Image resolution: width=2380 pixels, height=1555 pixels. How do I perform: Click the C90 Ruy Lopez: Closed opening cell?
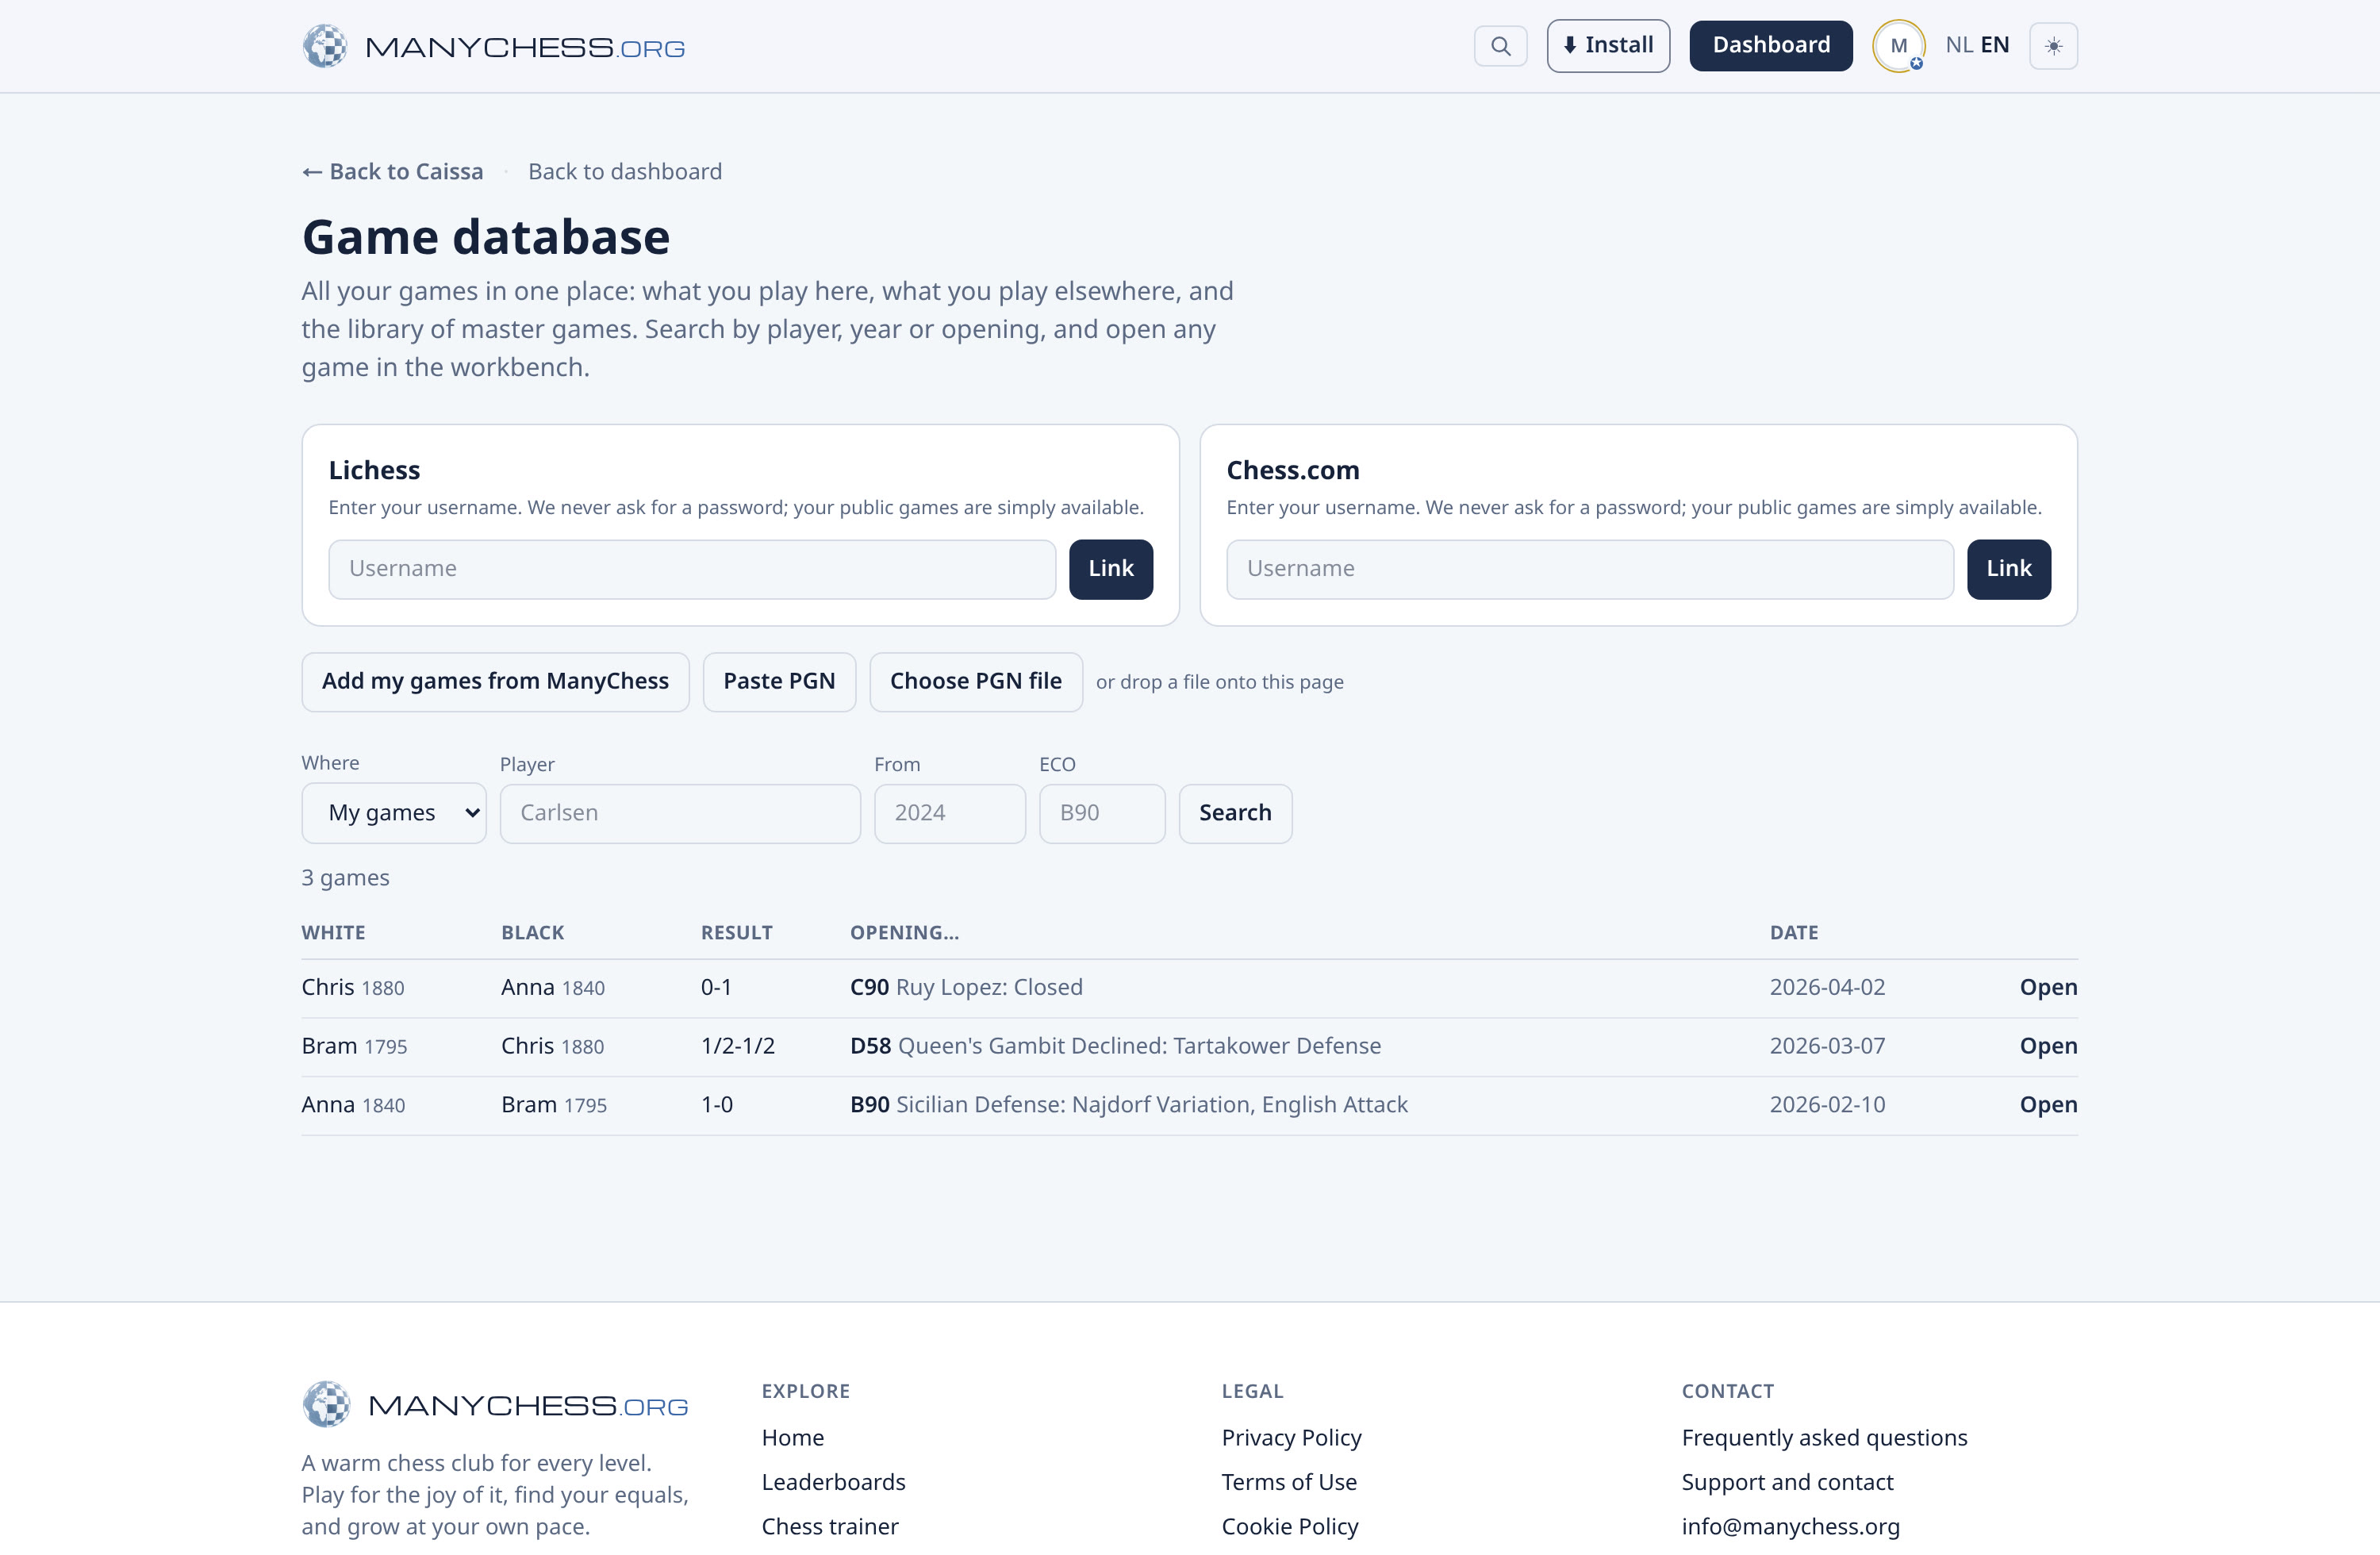pos(966,988)
